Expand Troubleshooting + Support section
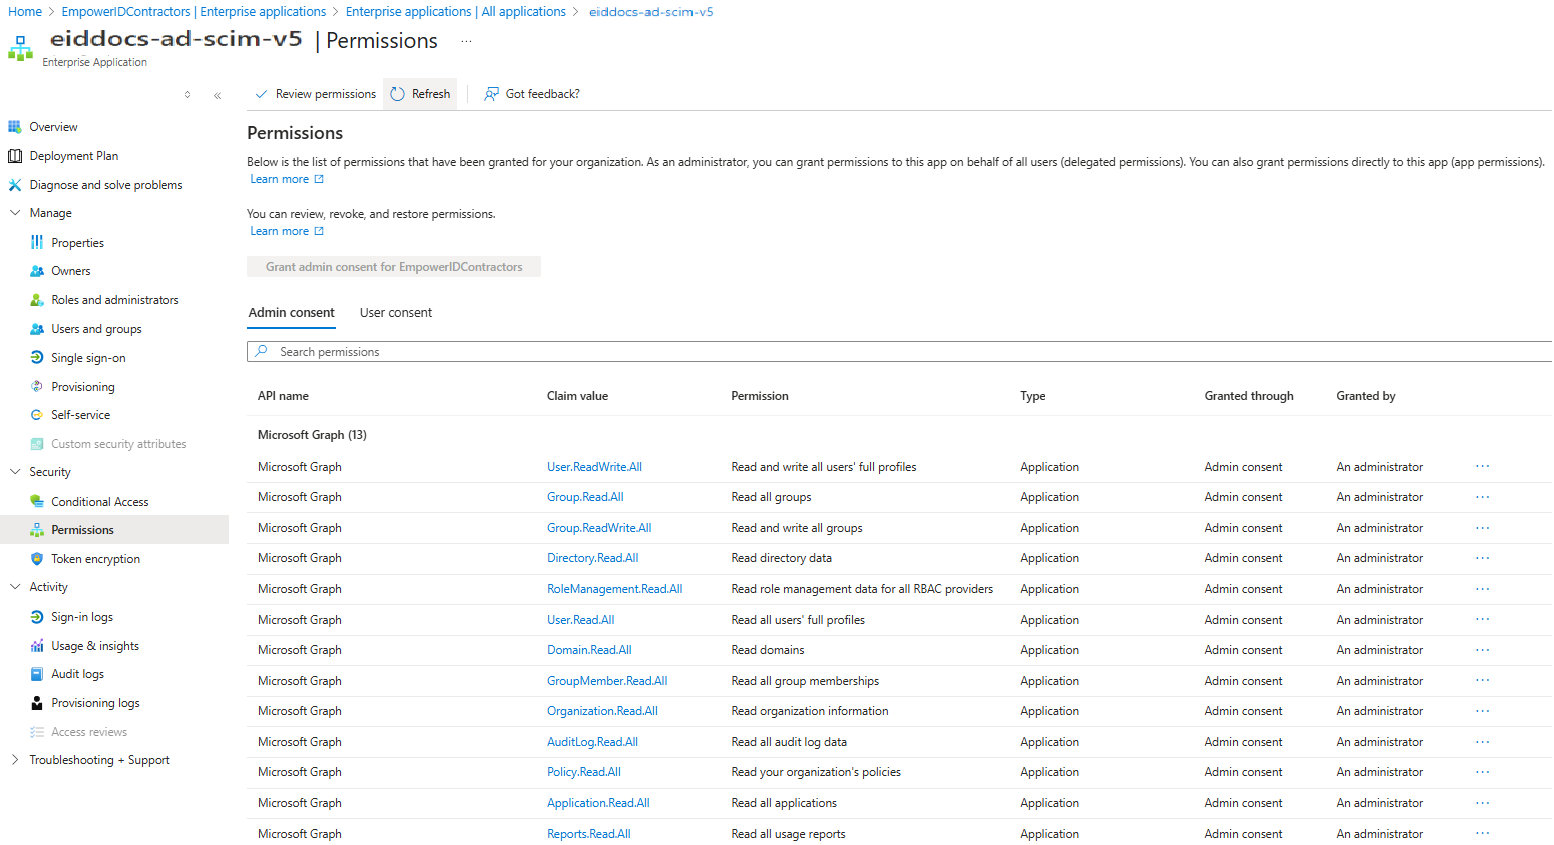The height and width of the screenshot is (845, 1554). point(15,760)
